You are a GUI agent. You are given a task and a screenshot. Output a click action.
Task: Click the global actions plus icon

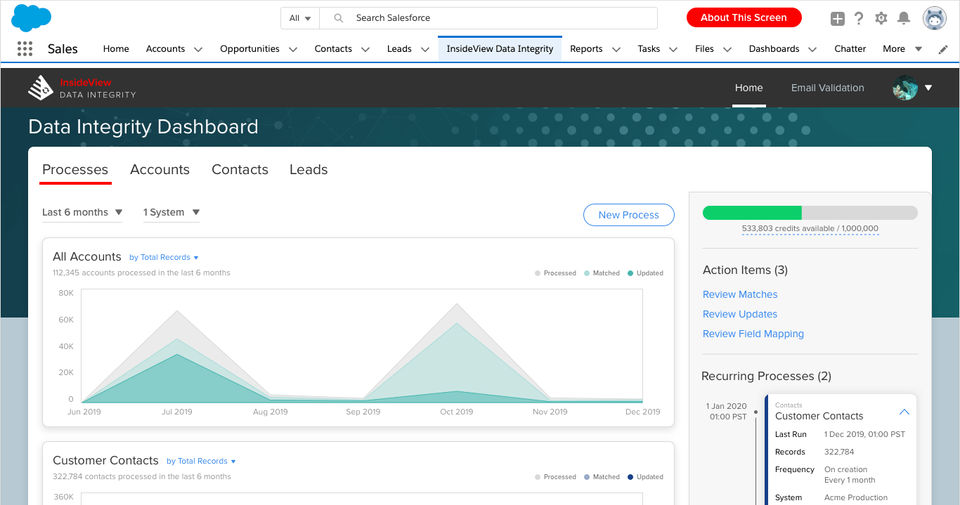(x=837, y=18)
